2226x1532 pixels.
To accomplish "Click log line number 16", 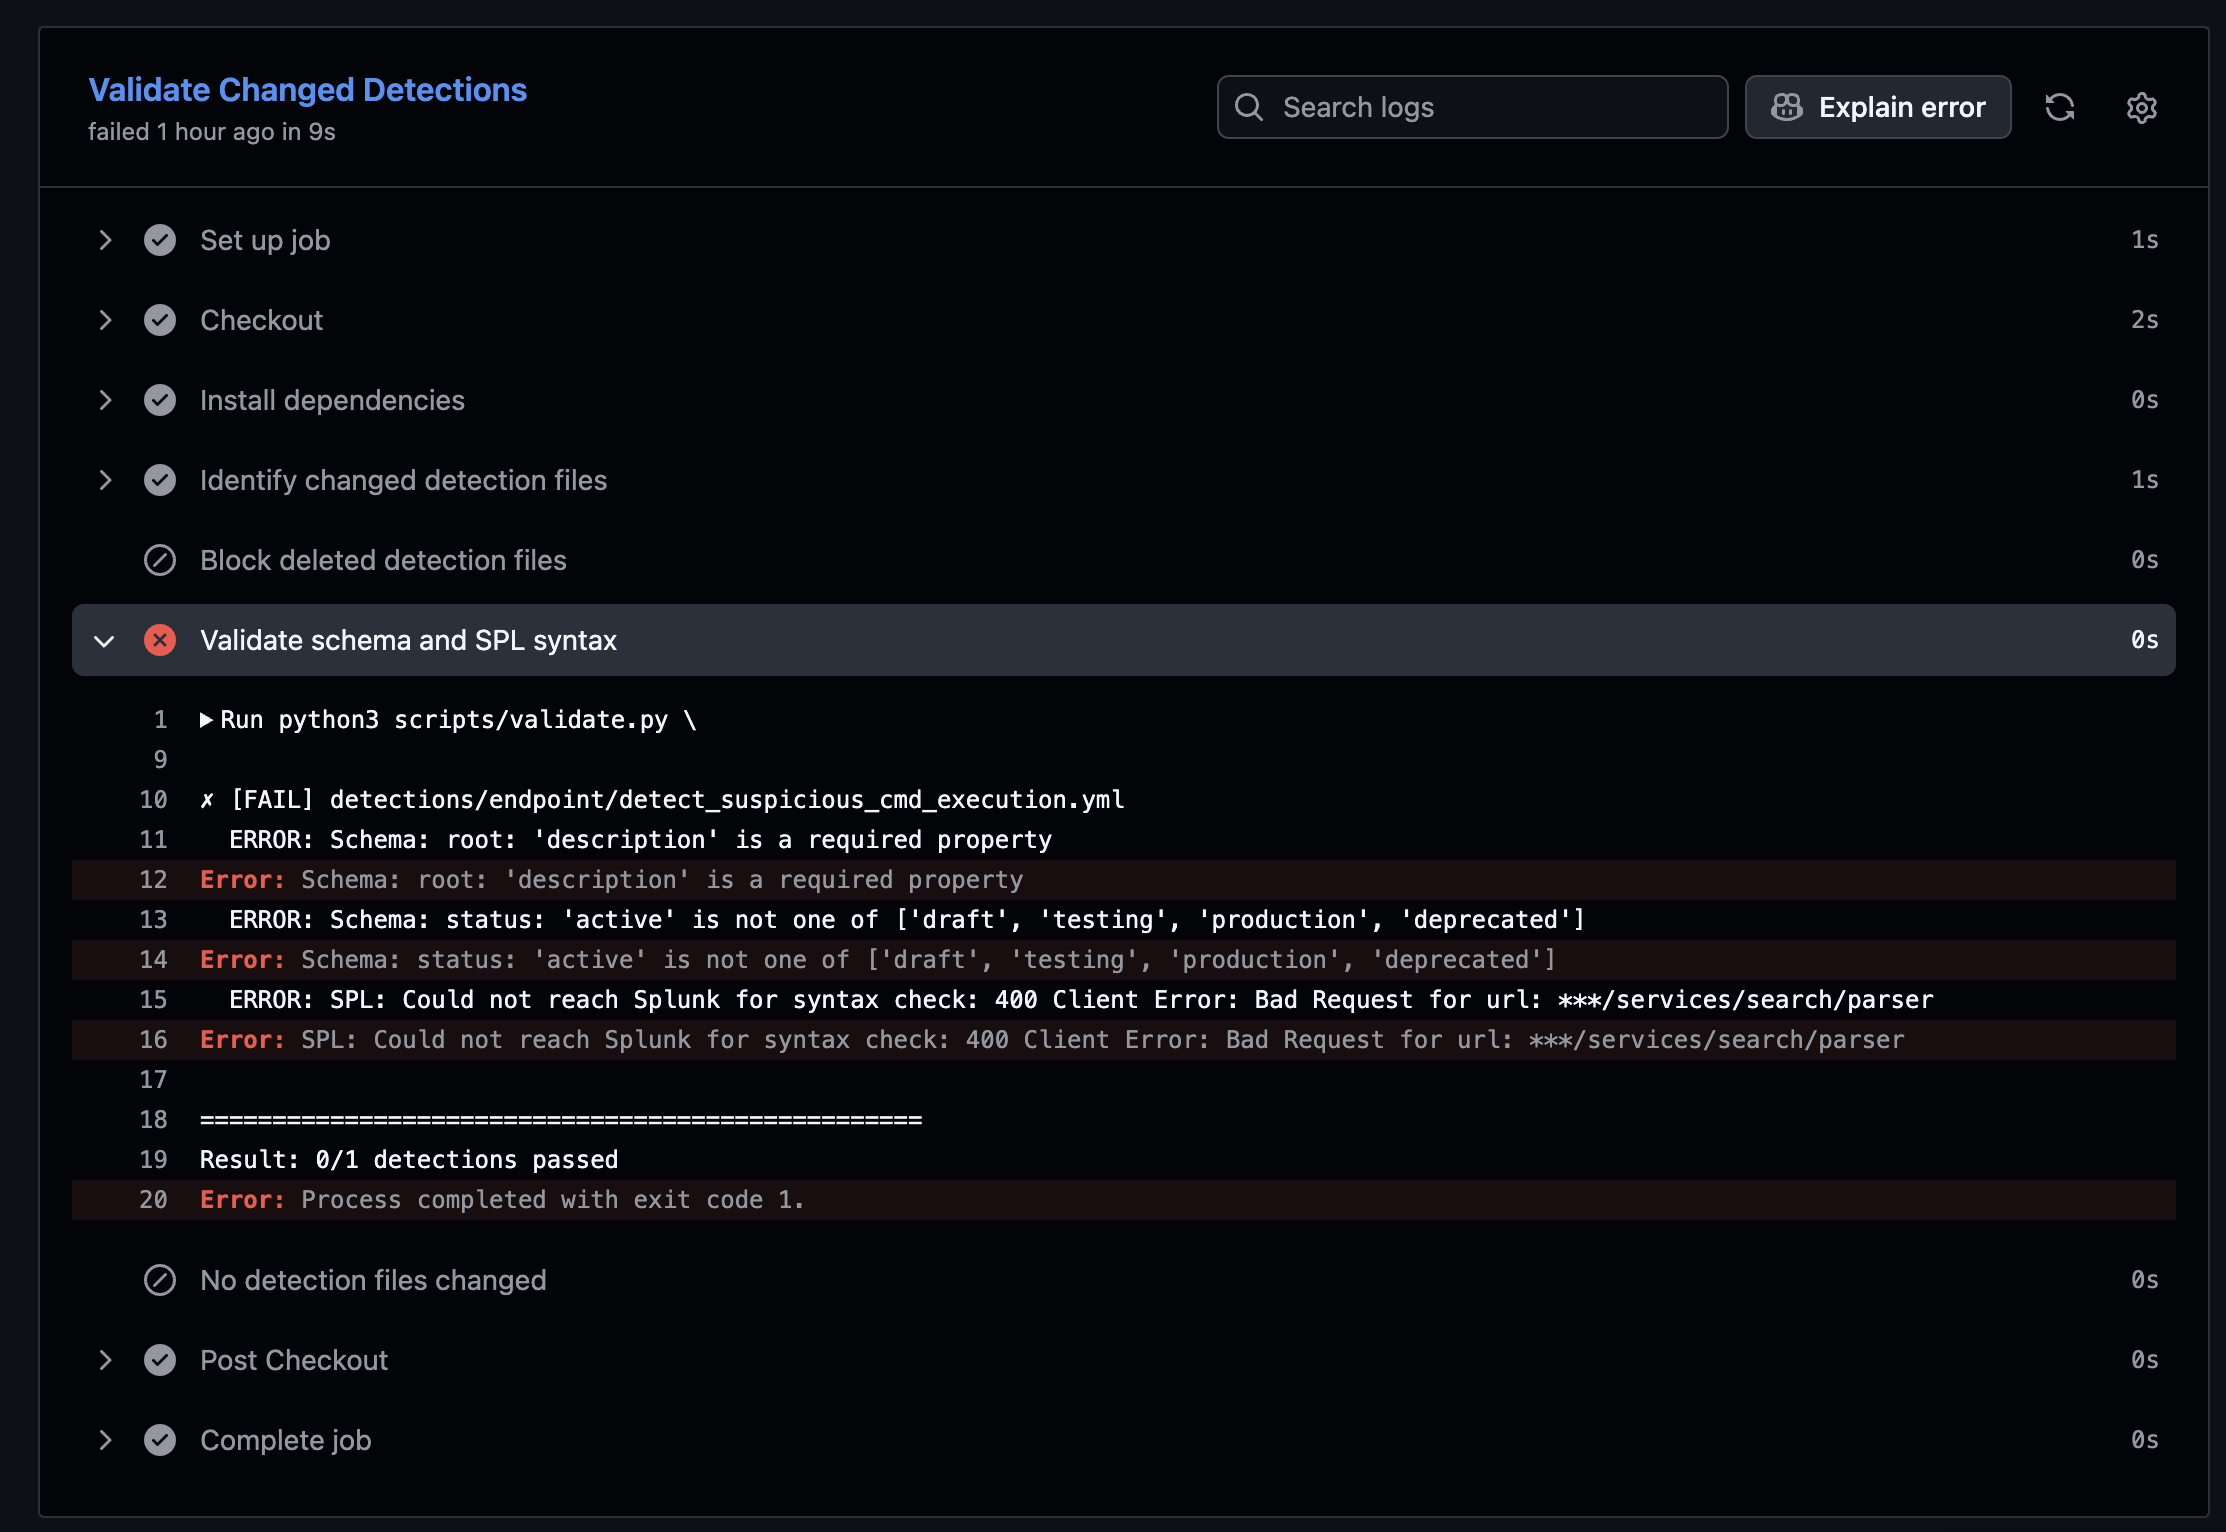I will pyautogui.click(x=153, y=1040).
